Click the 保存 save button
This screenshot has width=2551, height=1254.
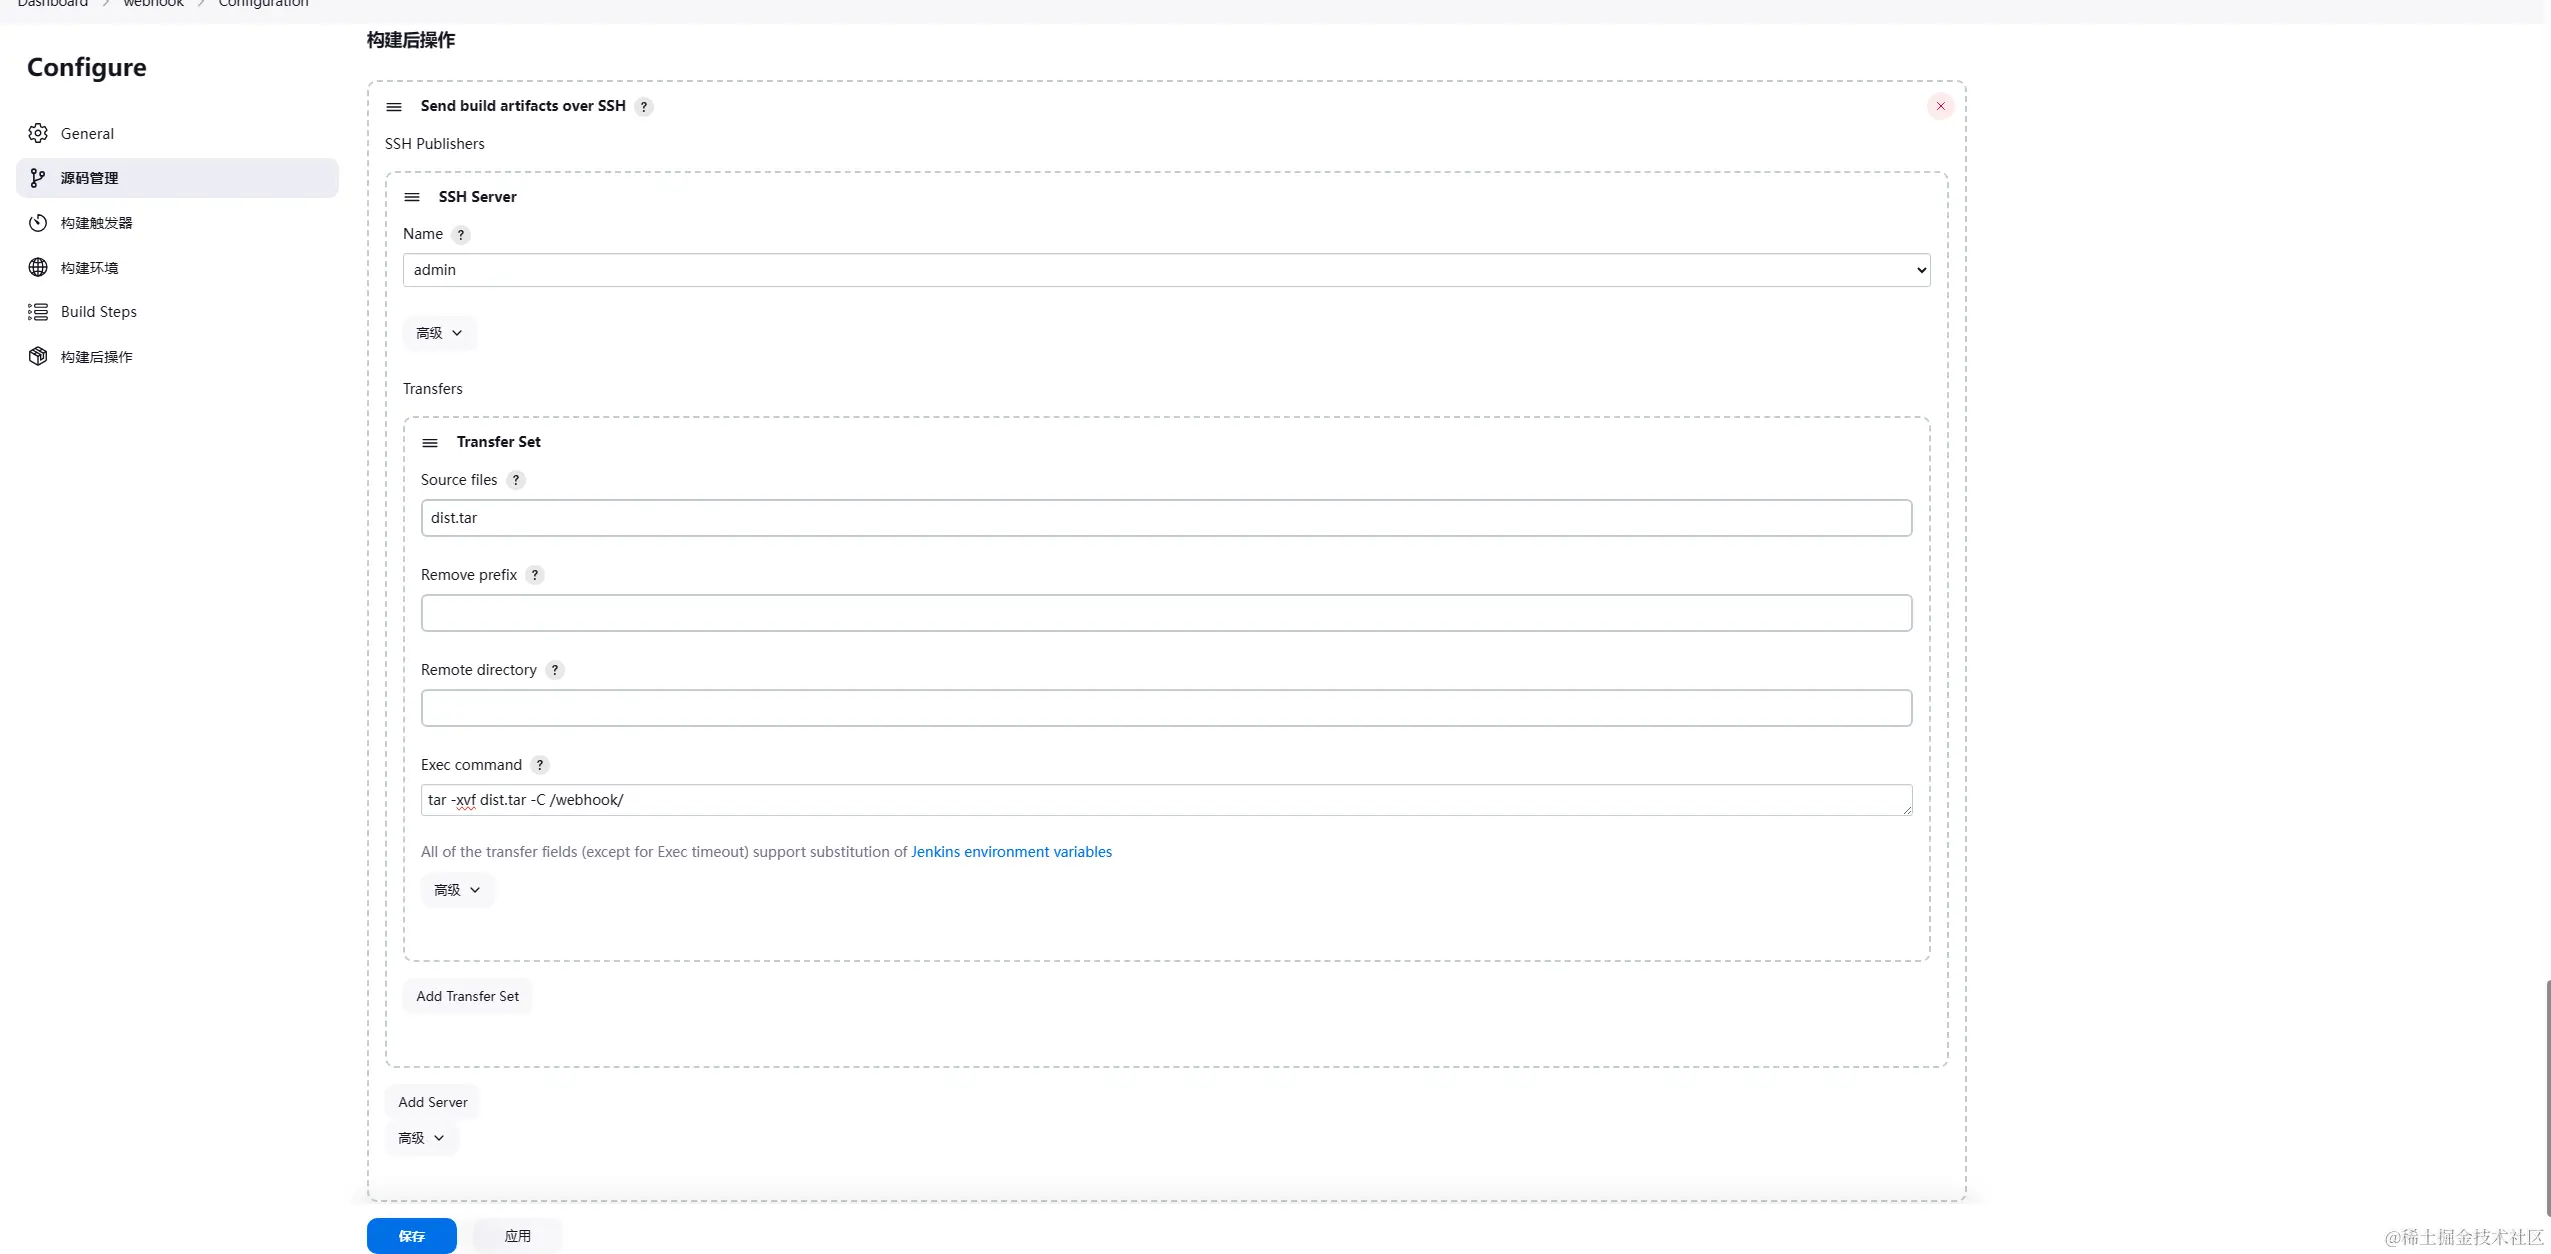coord(411,1236)
